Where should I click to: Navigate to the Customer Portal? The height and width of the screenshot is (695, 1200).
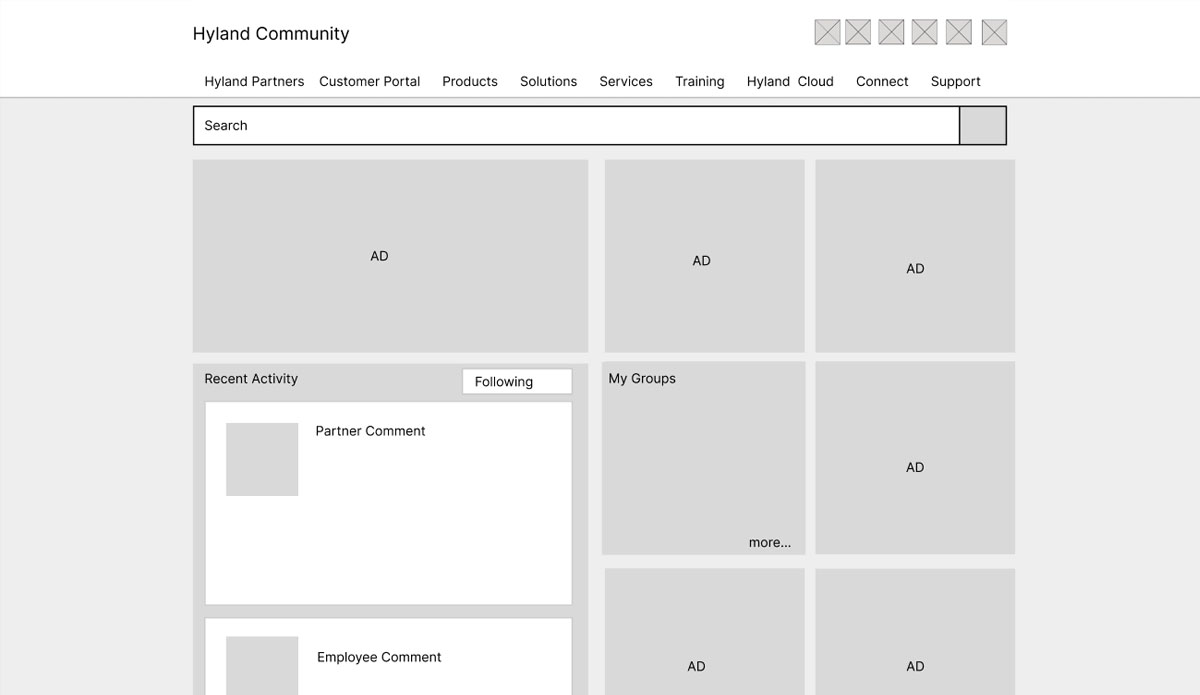coord(369,81)
